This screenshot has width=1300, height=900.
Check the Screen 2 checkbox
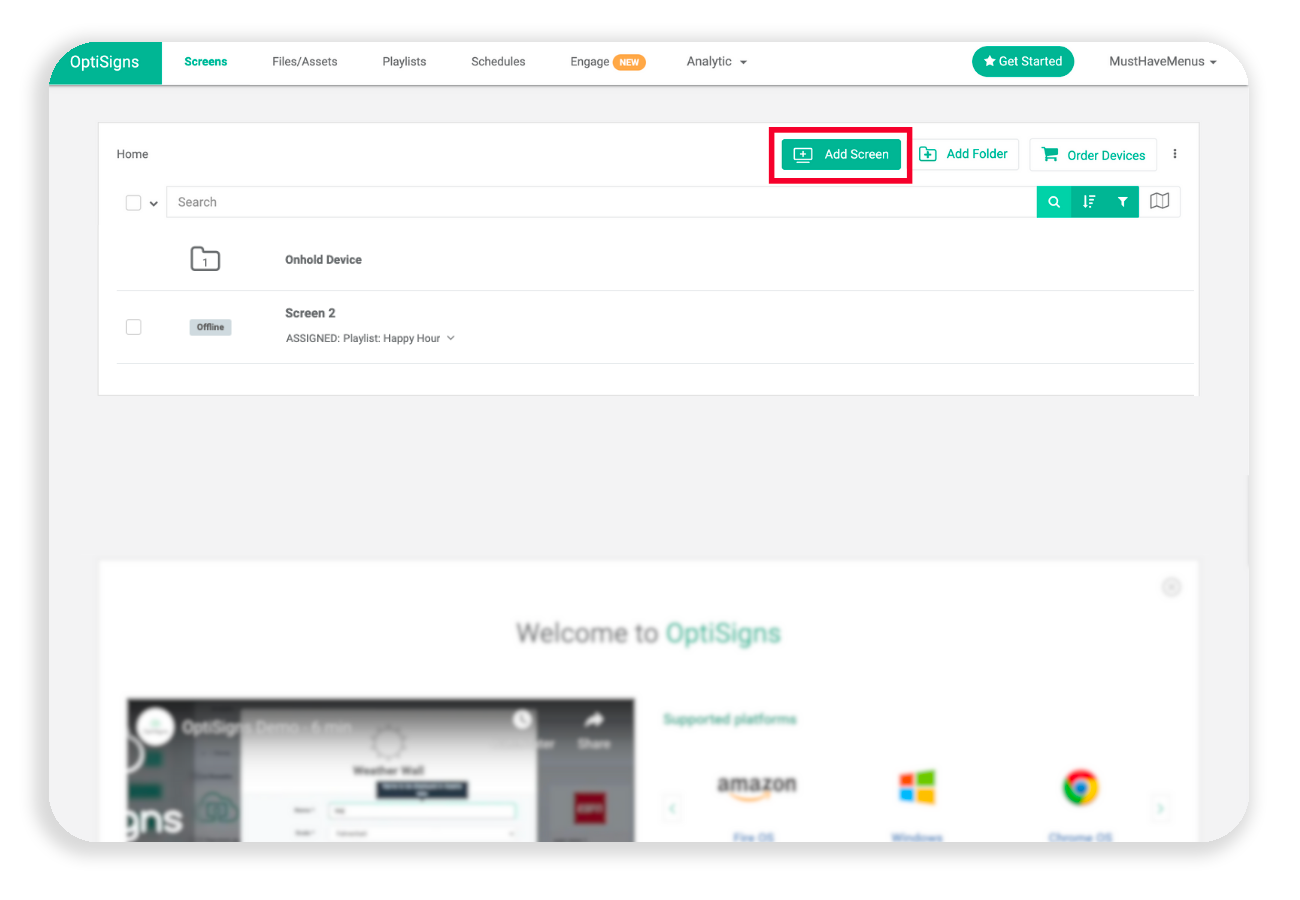point(133,327)
